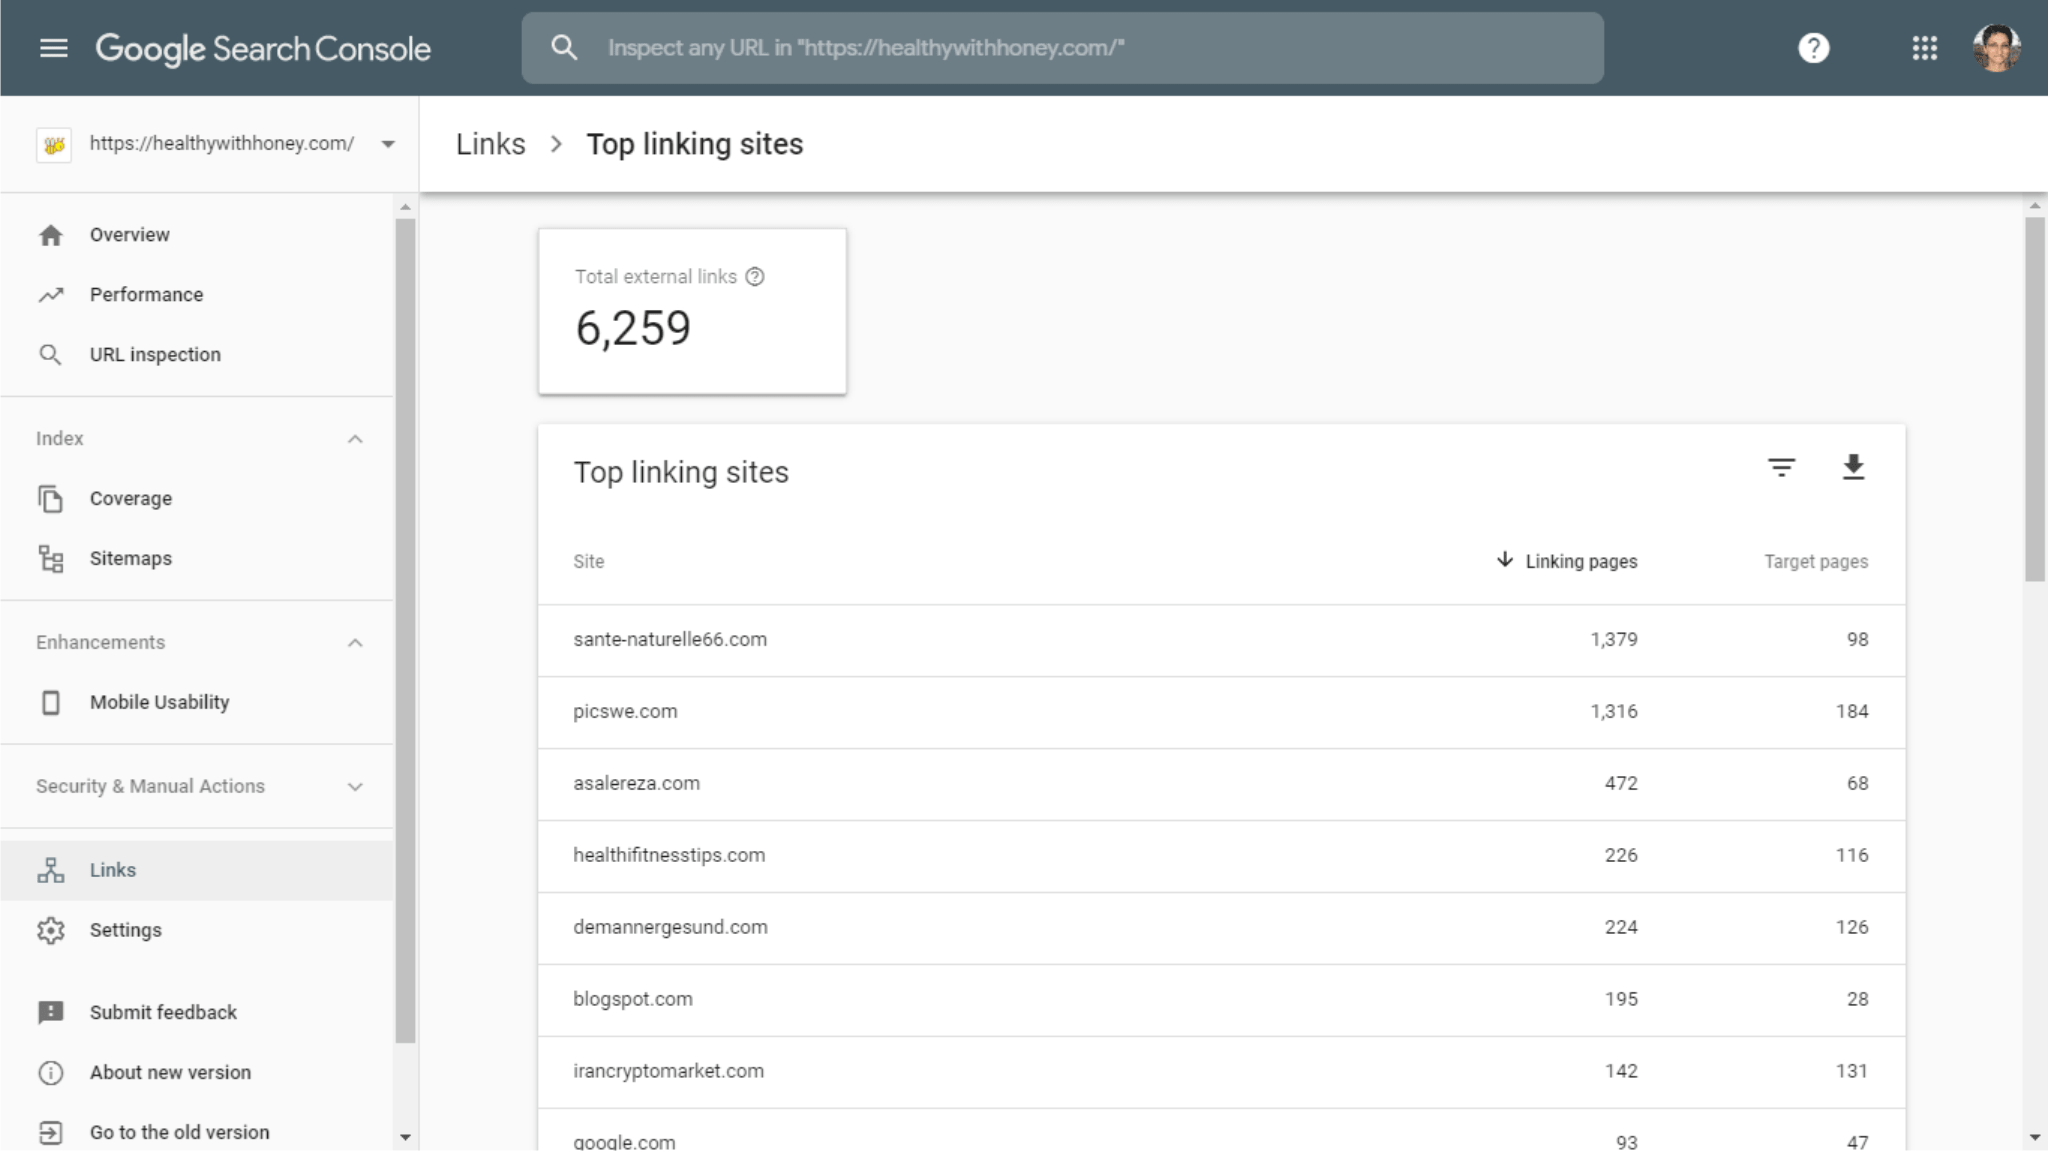Click the Submit feedback link
The image size is (2048, 1151).
tap(163, 1012)
